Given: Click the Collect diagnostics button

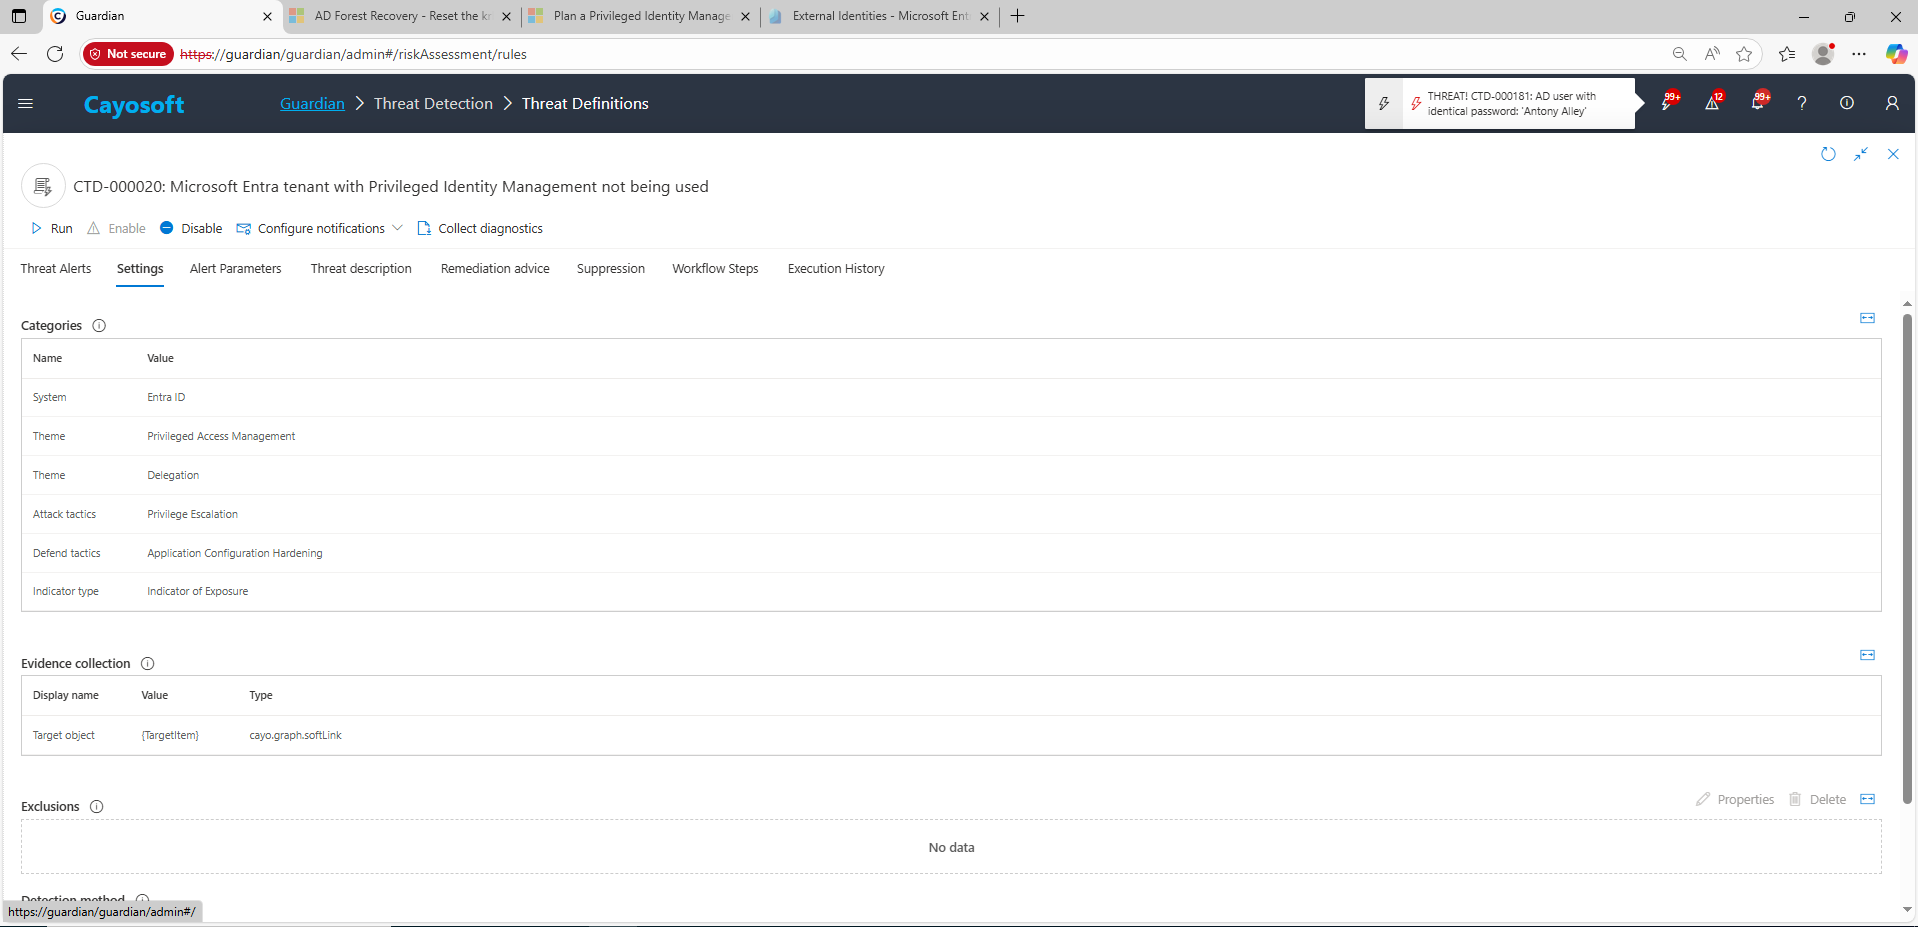Looking at the screenshot, I should click(480, 228).
